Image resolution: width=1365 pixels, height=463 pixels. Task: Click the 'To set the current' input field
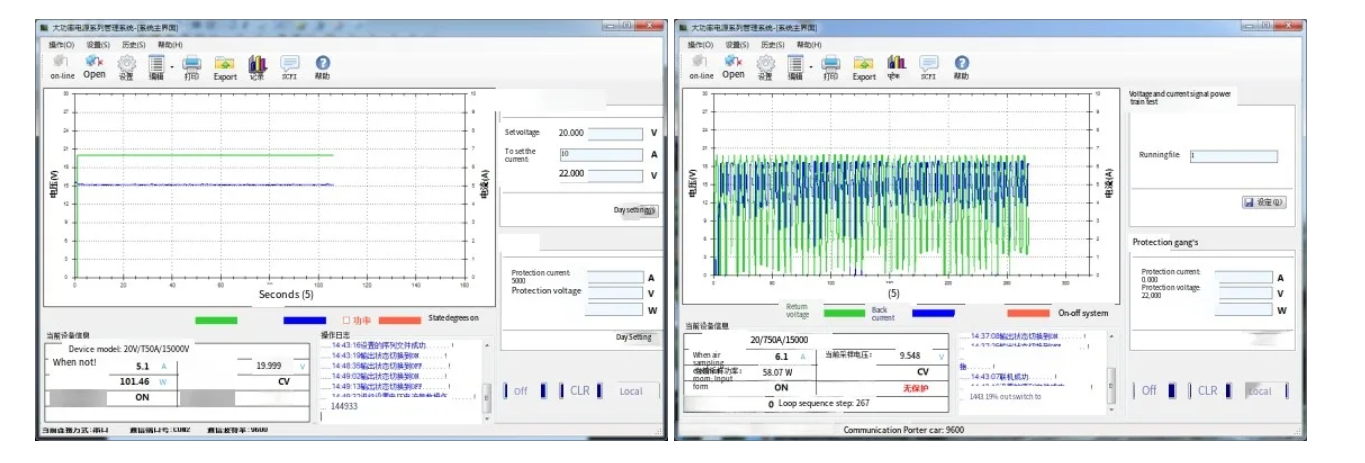pyautogui.click(x=600, y=155)
